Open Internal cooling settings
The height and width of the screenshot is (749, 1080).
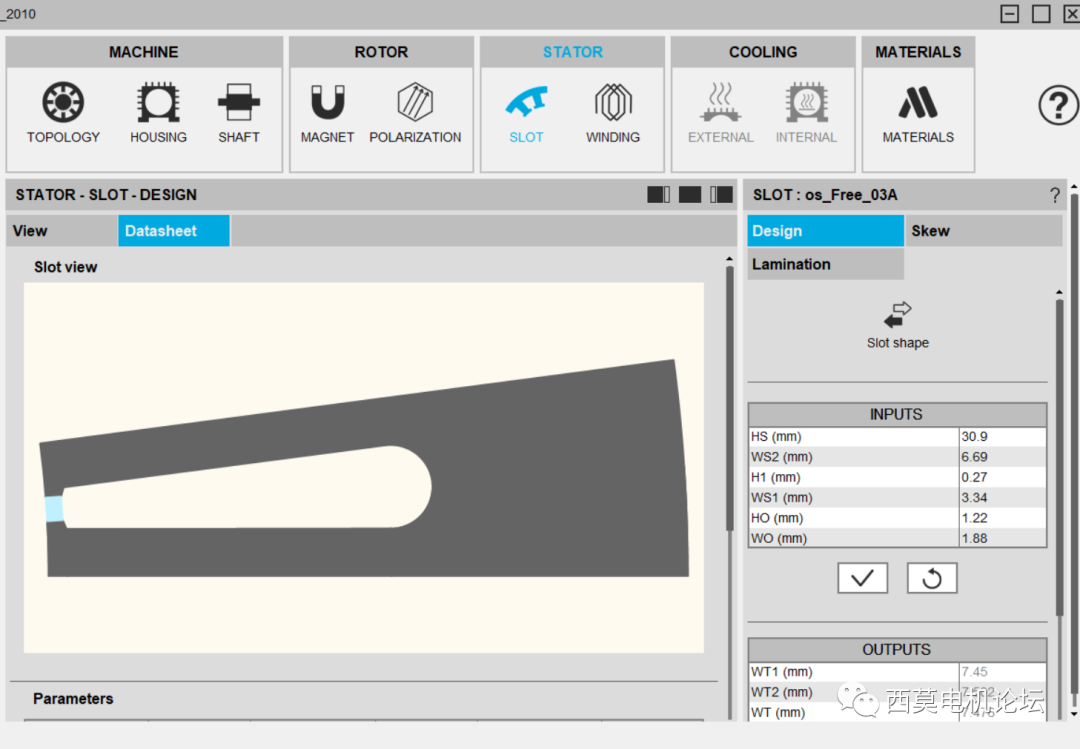[807, 113]
